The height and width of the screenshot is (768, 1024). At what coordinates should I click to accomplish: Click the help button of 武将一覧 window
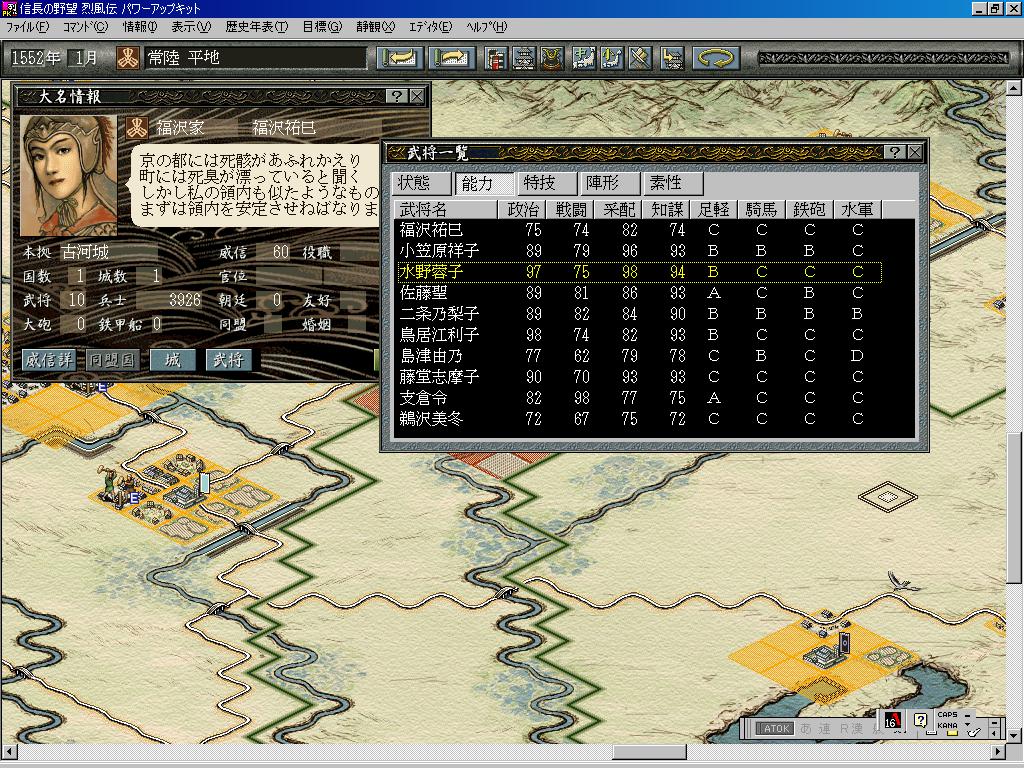tap(894, 152)
